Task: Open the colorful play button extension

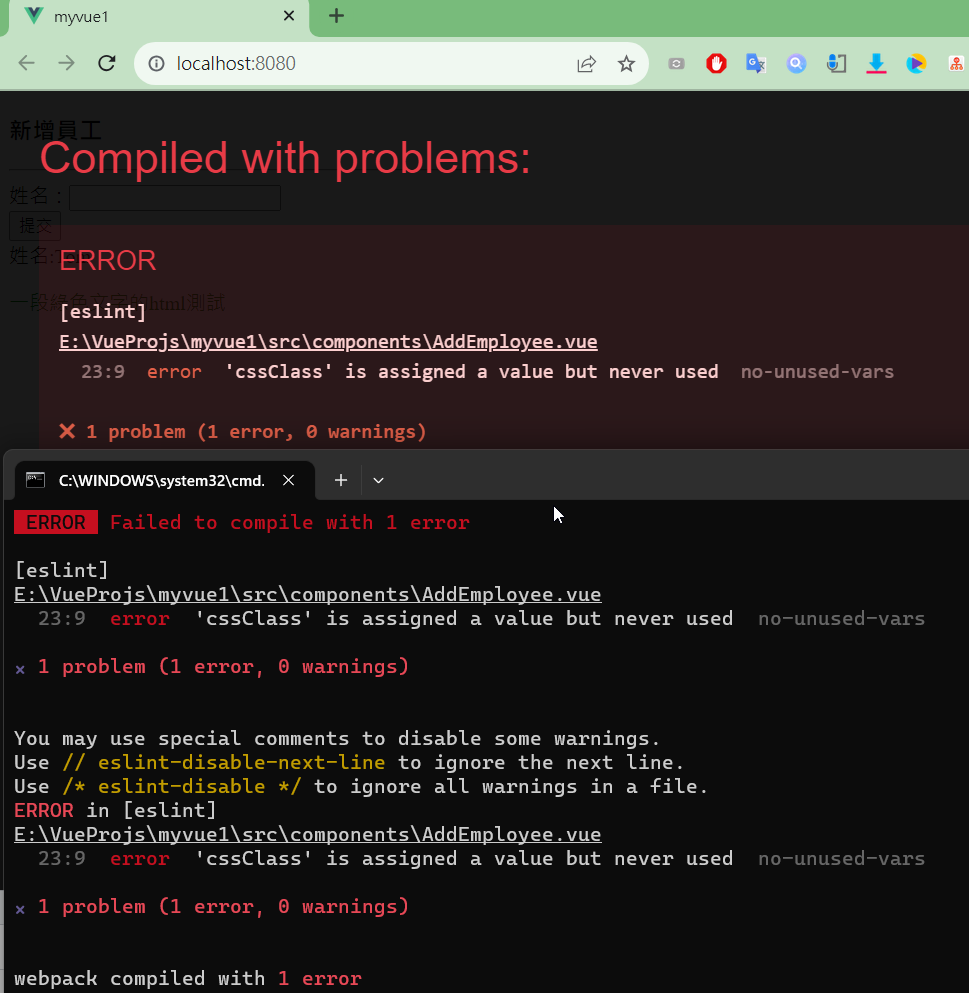Action: point(916,63)
